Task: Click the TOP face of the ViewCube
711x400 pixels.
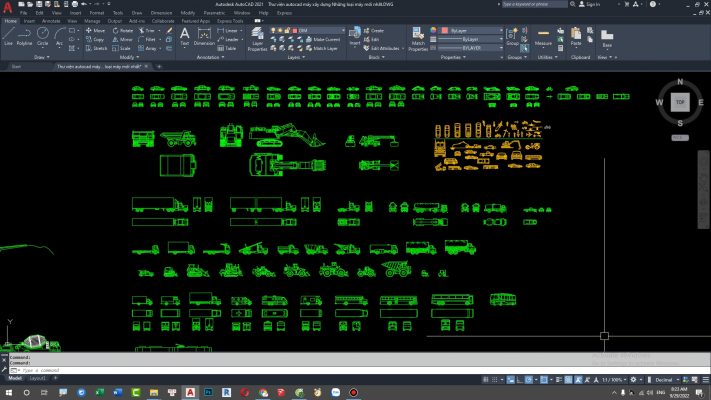Action: [679, 102]
